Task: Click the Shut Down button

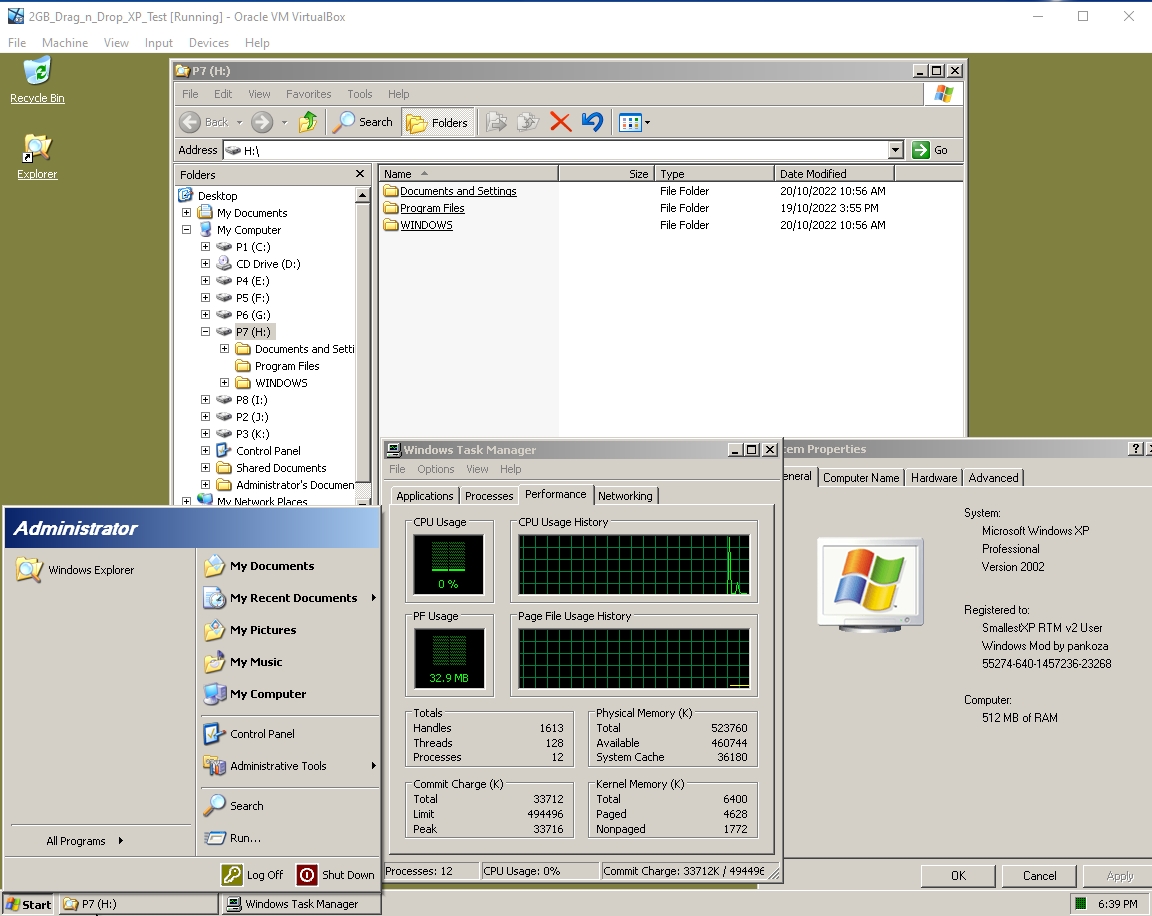Action: point(336,875)
